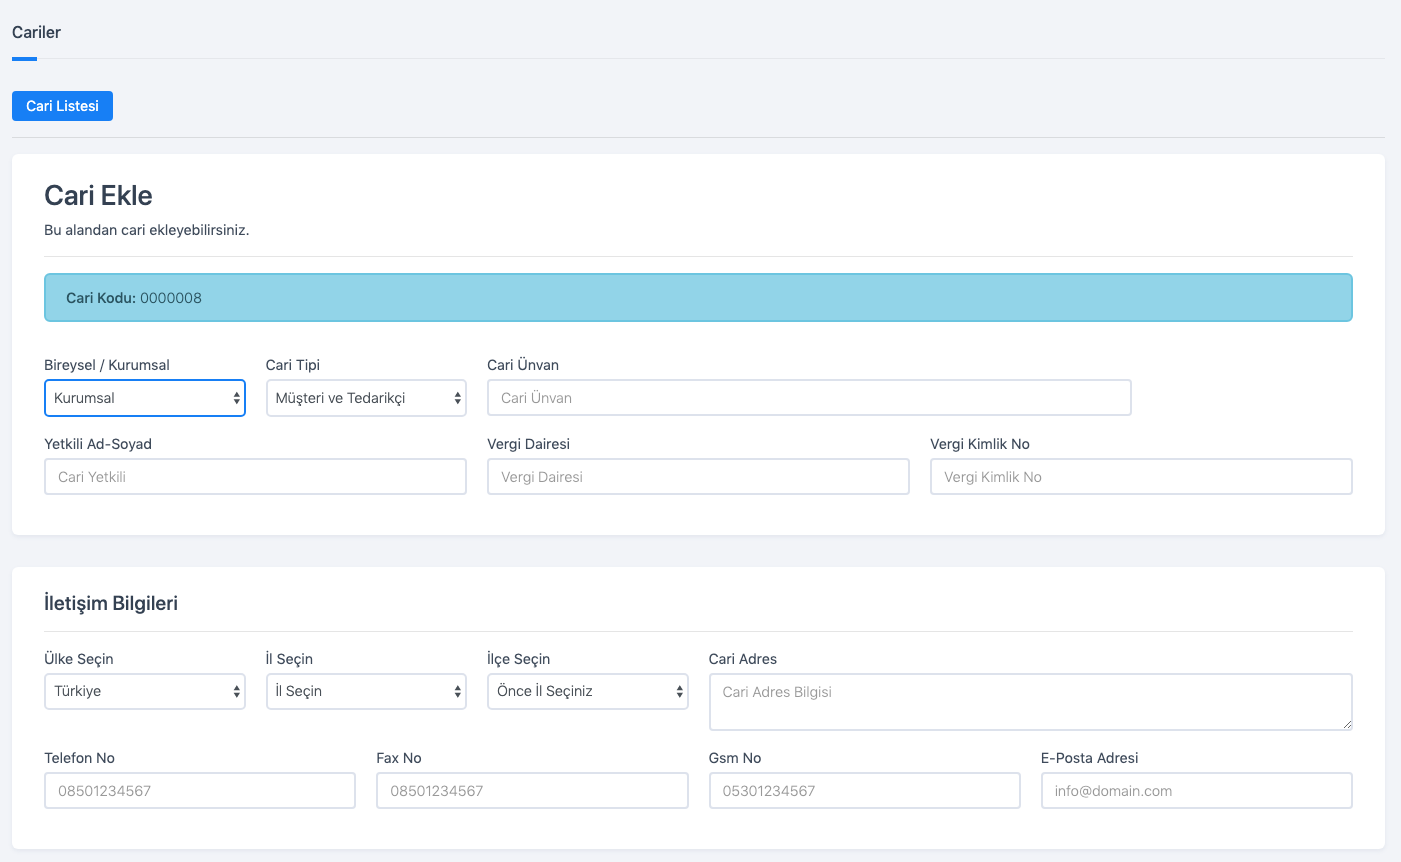Image resolution: width=1401 pixels, height=862 pixels.
Task: Focus the Cari Adres textarea
Action: tap(1030, 702)
